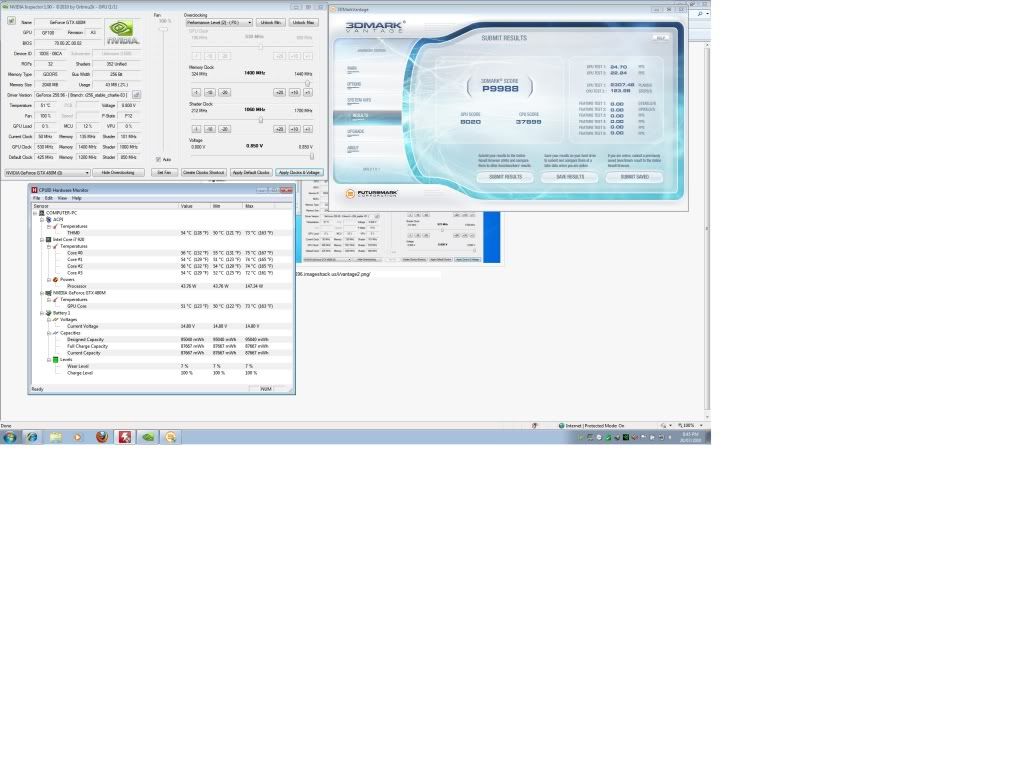Image resolution: width=1024 pixels, height=768 pixels.
Task: Click the button beside Driver Version field
Action: pyautogui.click(x=136, y=95)
